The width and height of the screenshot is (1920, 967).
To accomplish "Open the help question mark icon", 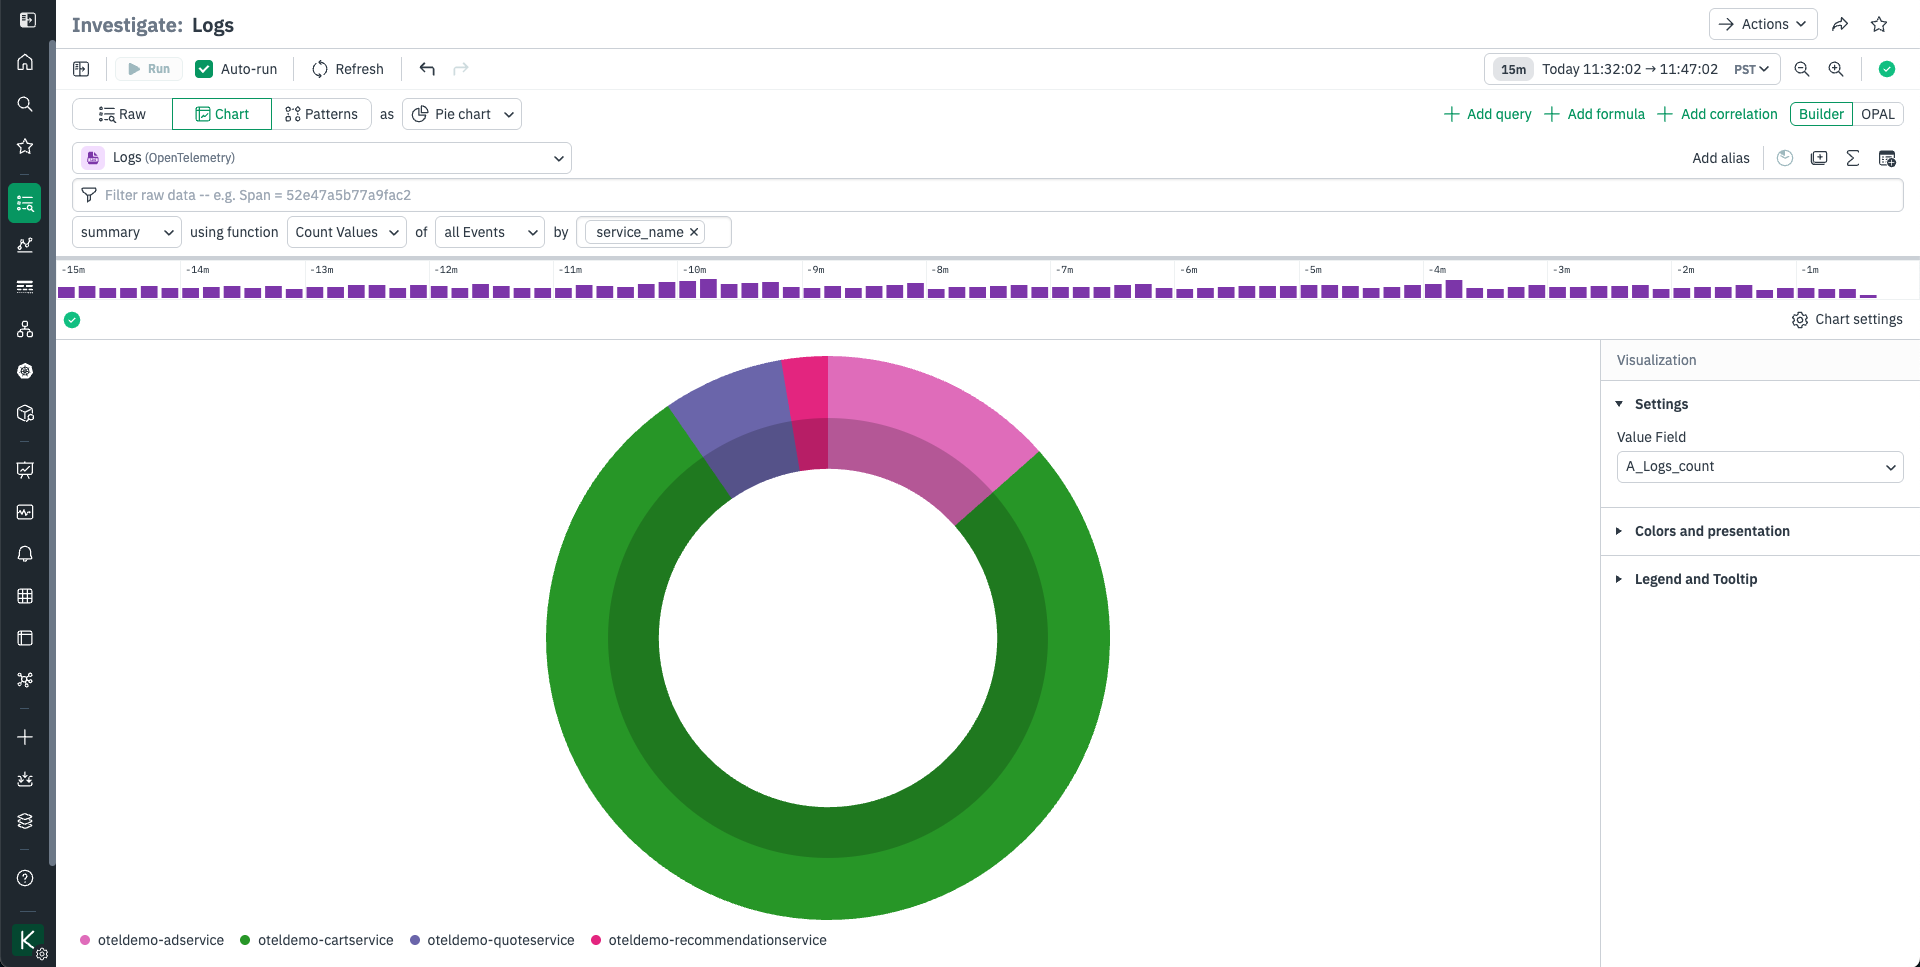I will click(x=25, y=878).
